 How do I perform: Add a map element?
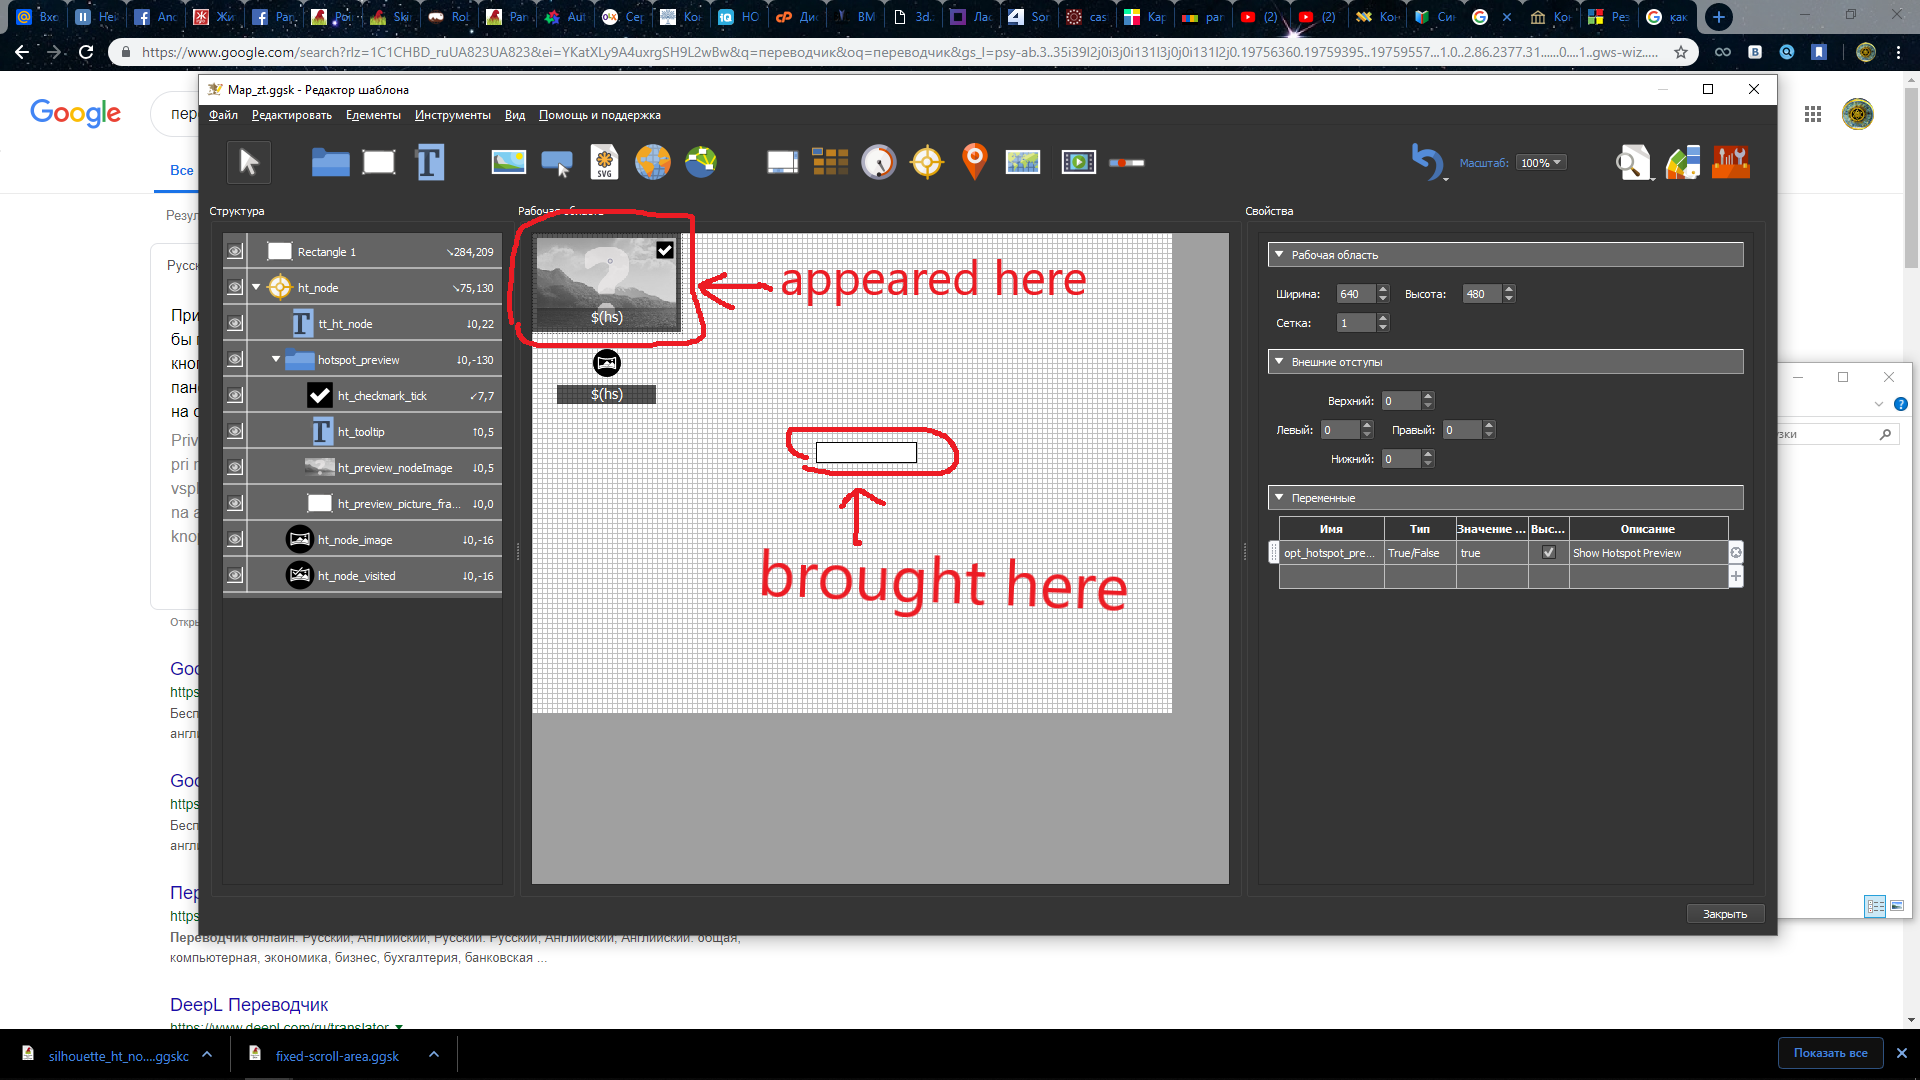click(x=1023, y=162)
